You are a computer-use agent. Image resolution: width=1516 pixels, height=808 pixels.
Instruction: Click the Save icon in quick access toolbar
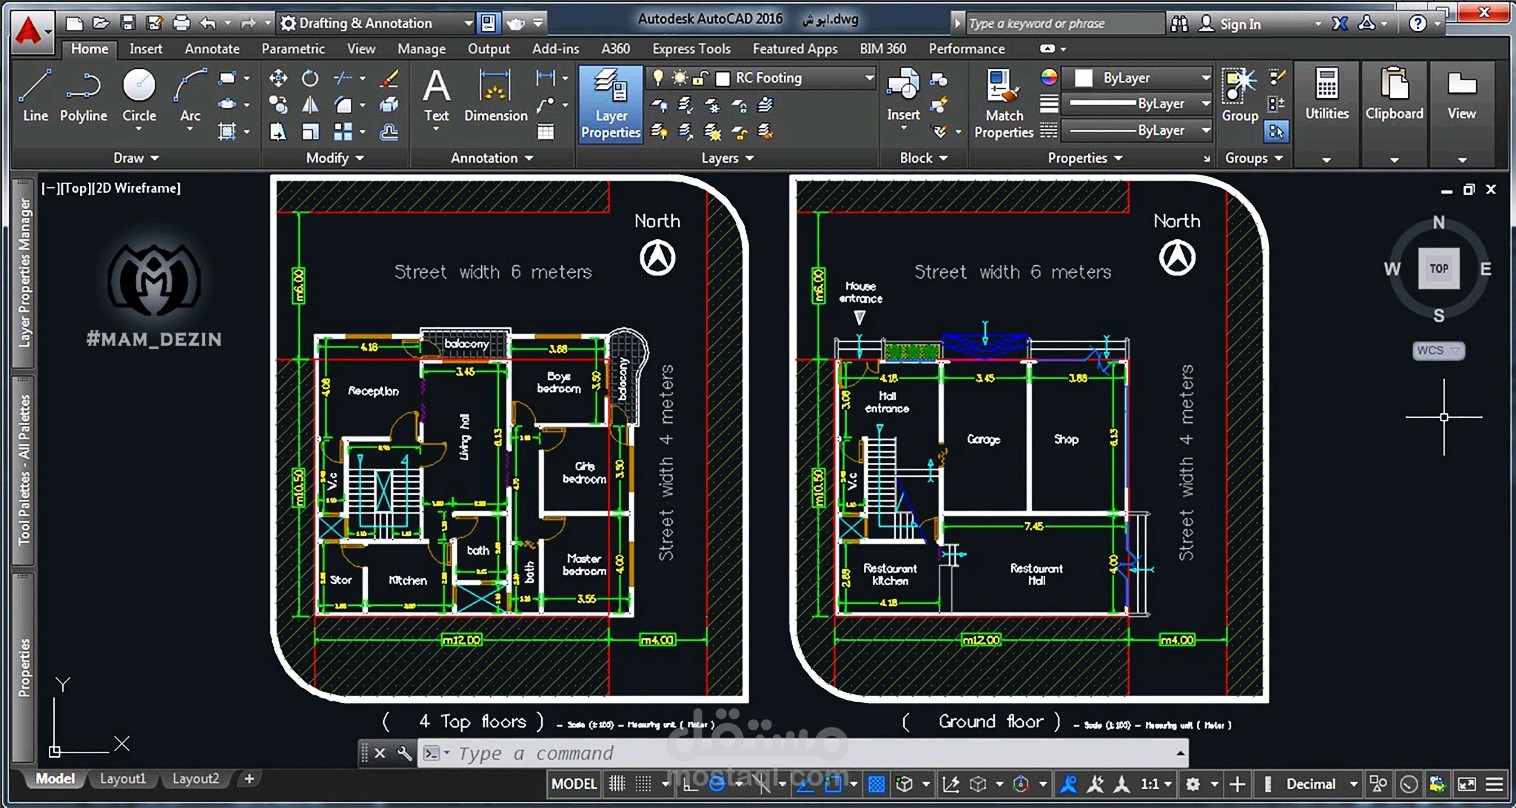tap(127, 23)
